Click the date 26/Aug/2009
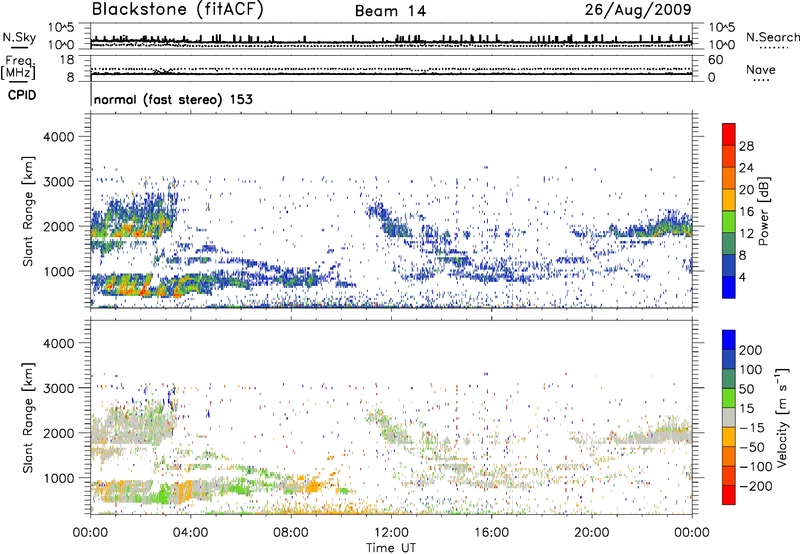 pos(638,10)
